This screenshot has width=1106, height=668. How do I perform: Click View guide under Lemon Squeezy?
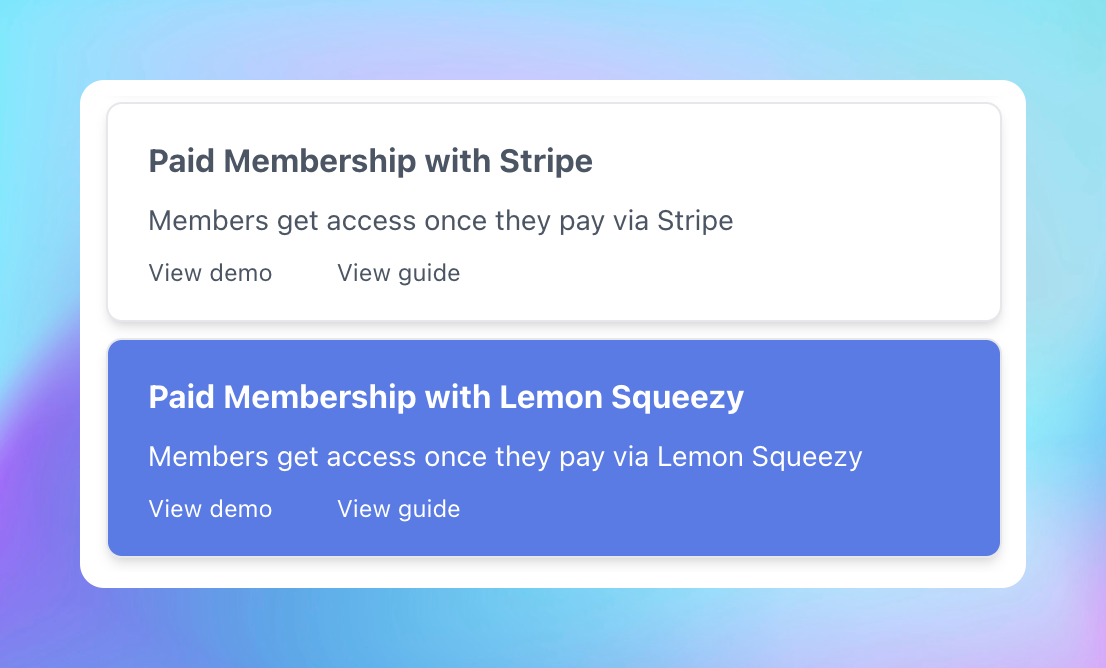398,509
